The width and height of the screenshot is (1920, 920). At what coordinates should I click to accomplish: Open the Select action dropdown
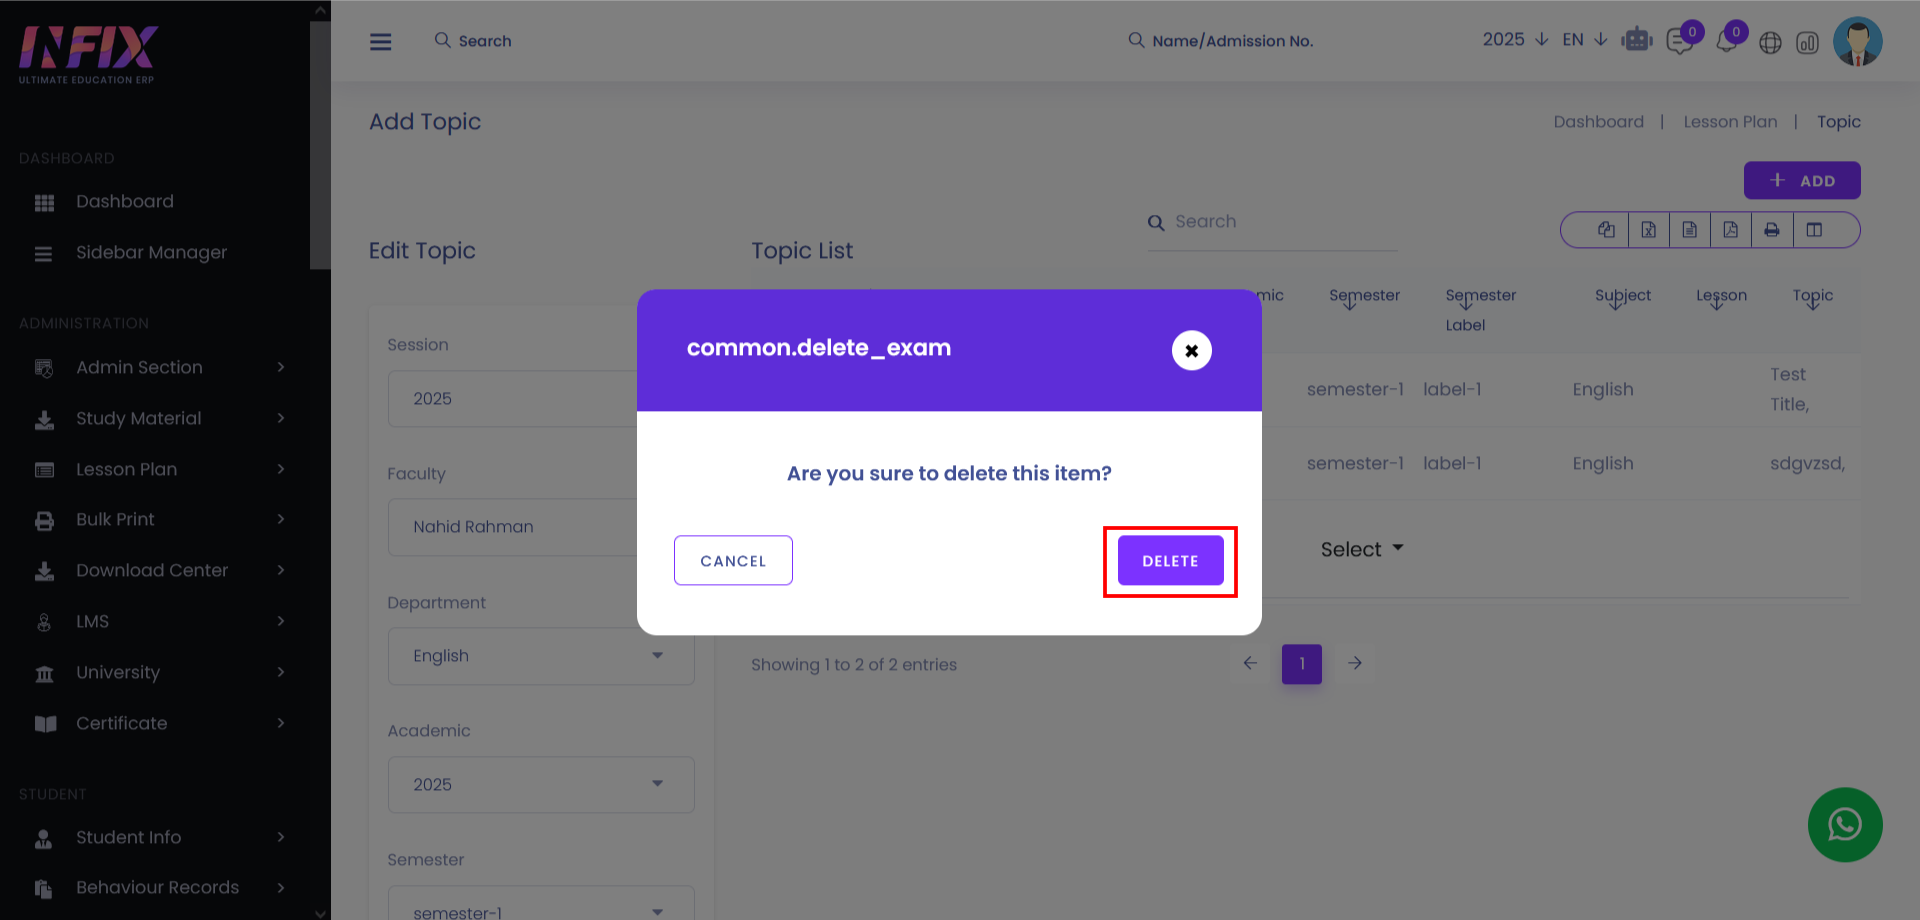click(x=1361, y=549)
